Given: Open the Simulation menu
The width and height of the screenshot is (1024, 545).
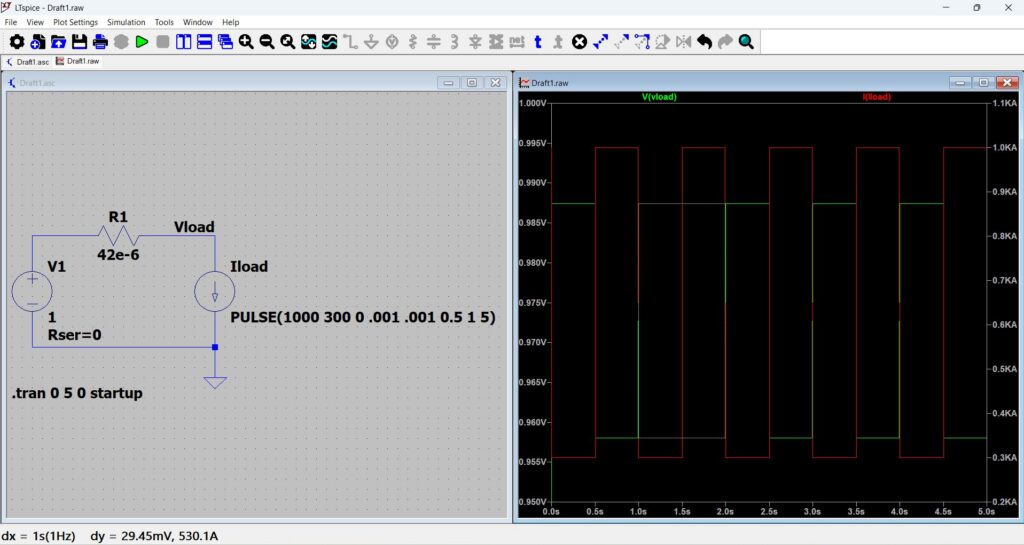Looking at the screenshot, I should tap(126, 22).
